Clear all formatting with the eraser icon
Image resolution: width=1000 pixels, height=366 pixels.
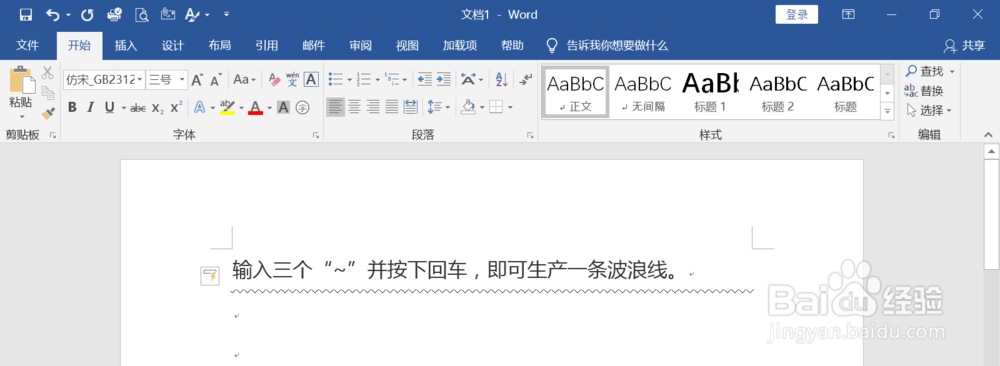point(274,80)
